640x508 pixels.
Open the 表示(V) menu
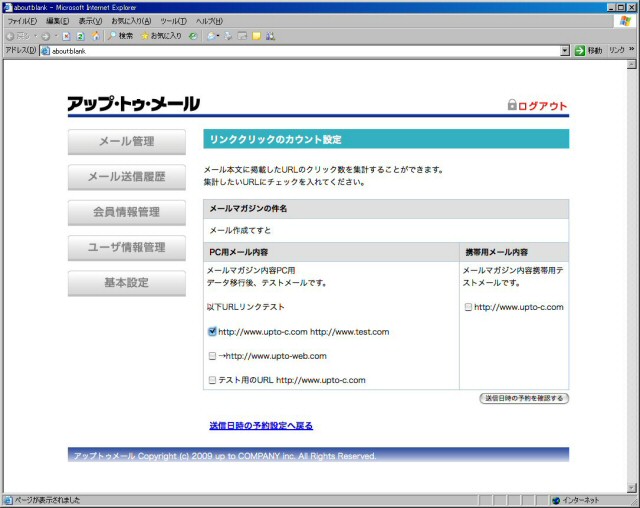(90, 21)
